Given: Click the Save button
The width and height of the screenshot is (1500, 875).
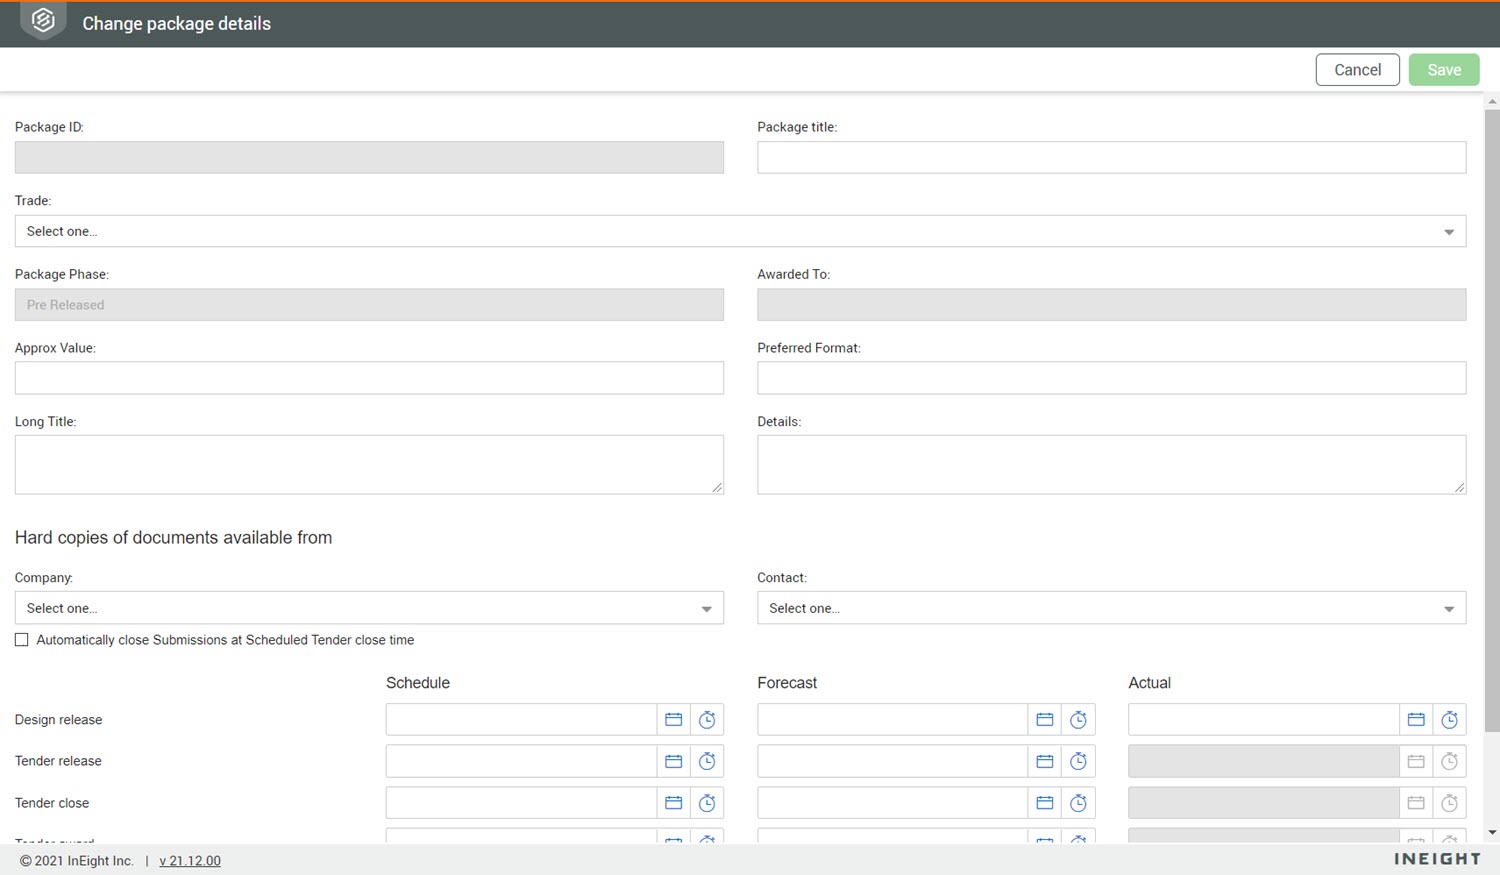Looking at the screenshot, I should tap(1443, 70).
